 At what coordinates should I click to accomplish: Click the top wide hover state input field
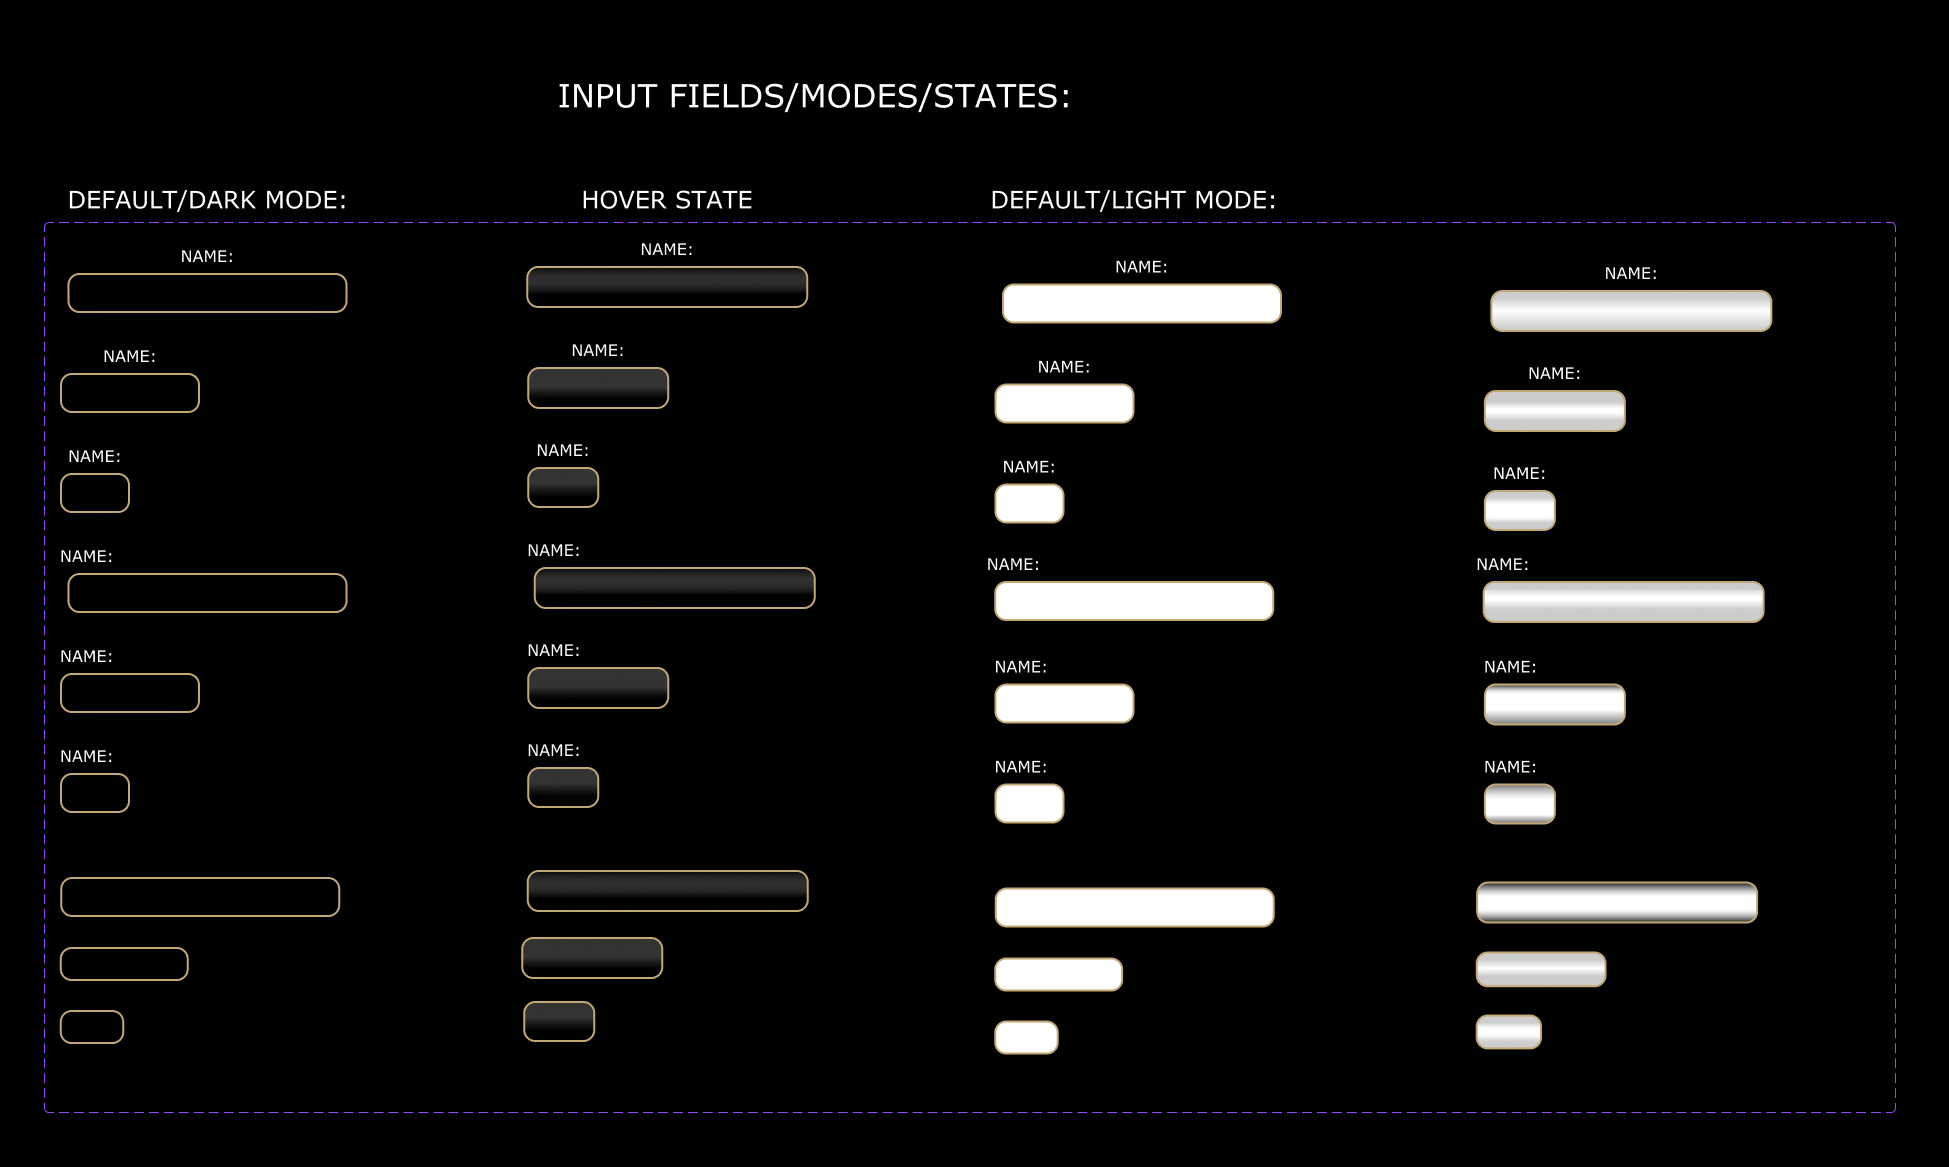667,287
